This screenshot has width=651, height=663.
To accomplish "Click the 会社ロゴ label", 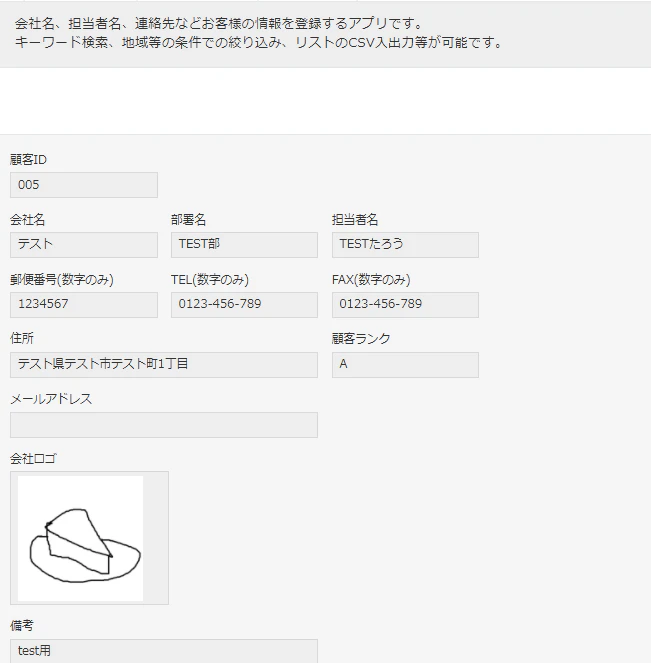I will pyautogui.click(x=33, y=459).
